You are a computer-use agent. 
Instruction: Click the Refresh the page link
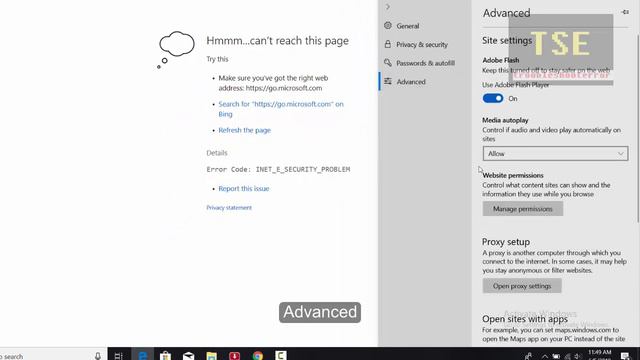244,130
